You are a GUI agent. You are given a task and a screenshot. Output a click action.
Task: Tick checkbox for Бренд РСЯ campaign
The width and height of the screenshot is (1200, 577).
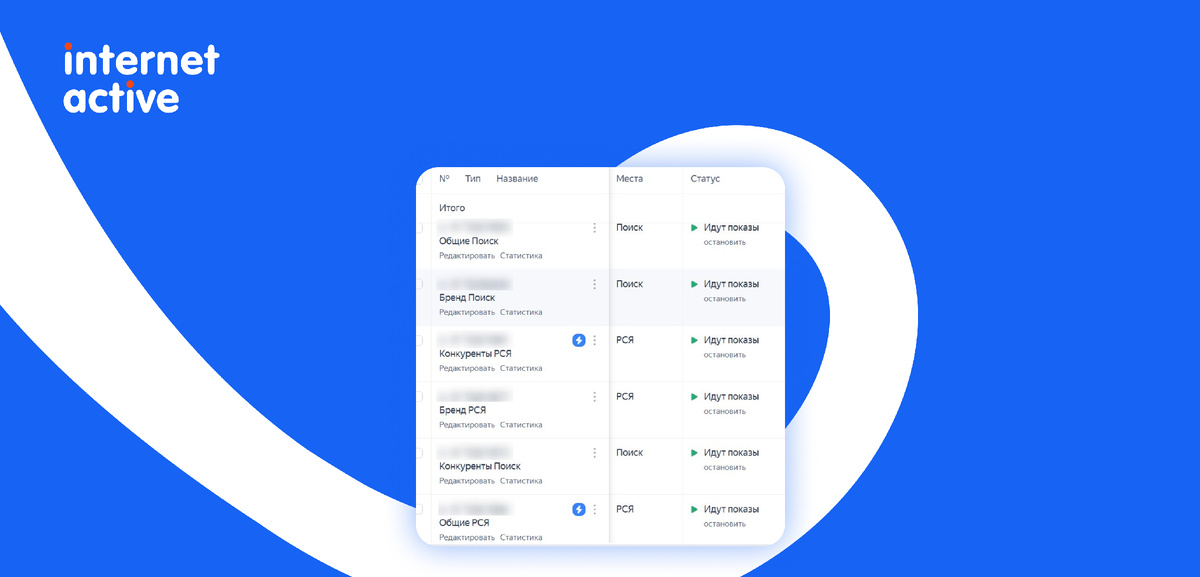[x=419, y=397]
